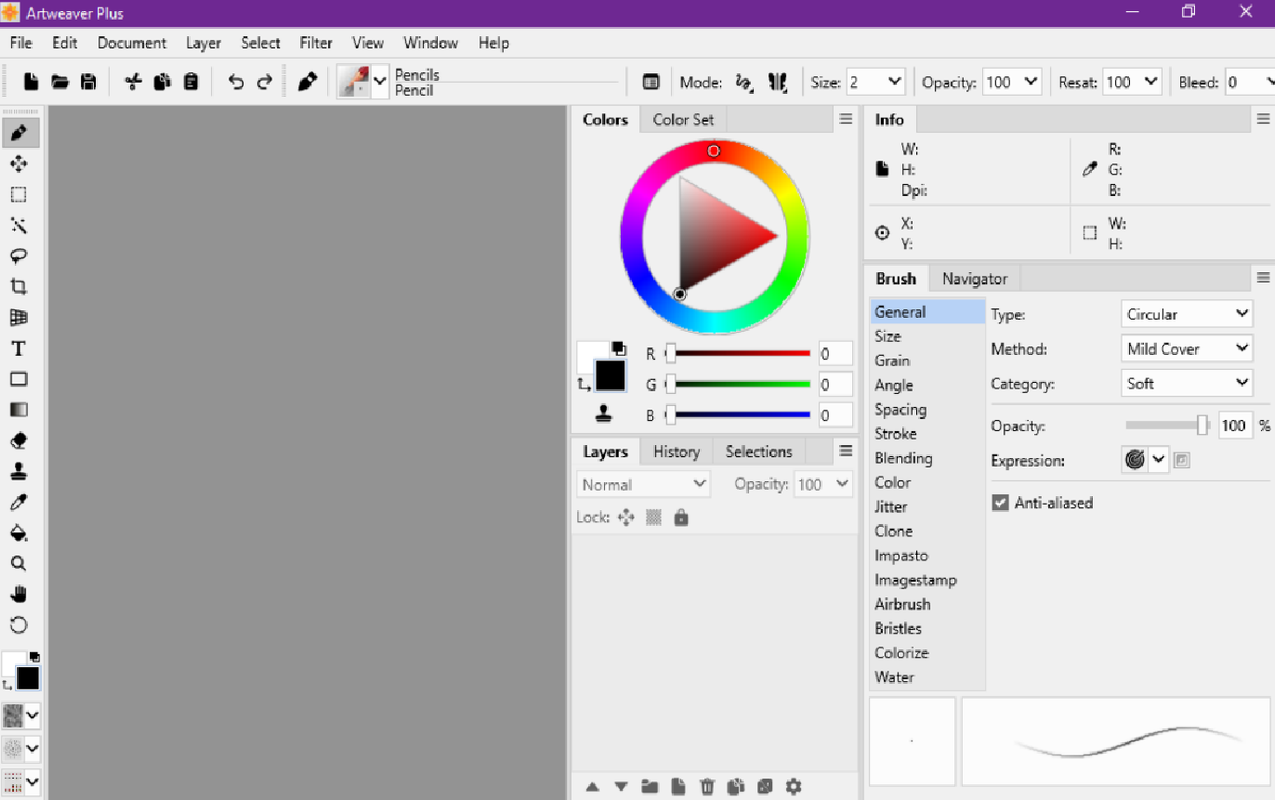Open brush Type Circular dropdown
1275x800 pixels.
click(x=1187, y=314)
